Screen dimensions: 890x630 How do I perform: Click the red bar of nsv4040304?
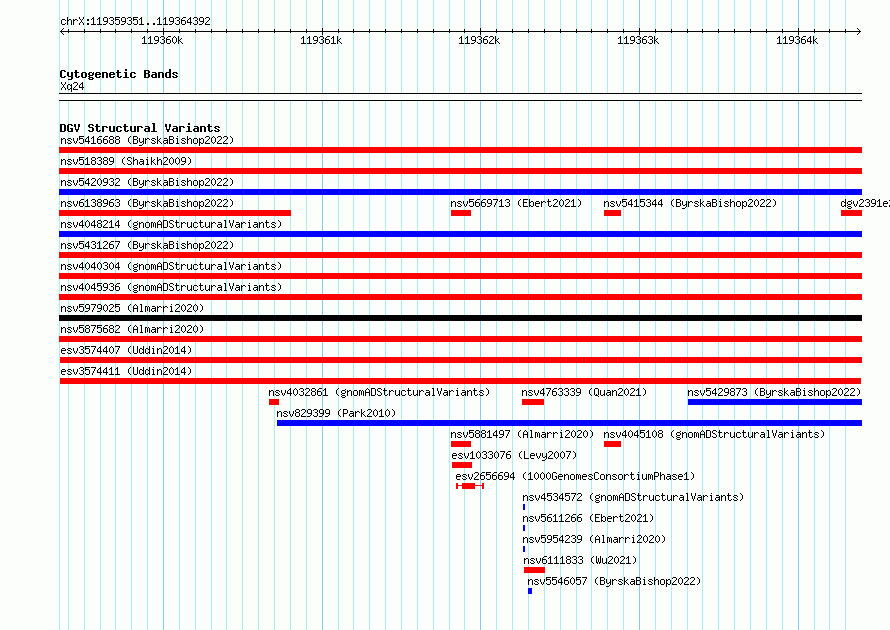pyautogui.click(x=460, y=276)
